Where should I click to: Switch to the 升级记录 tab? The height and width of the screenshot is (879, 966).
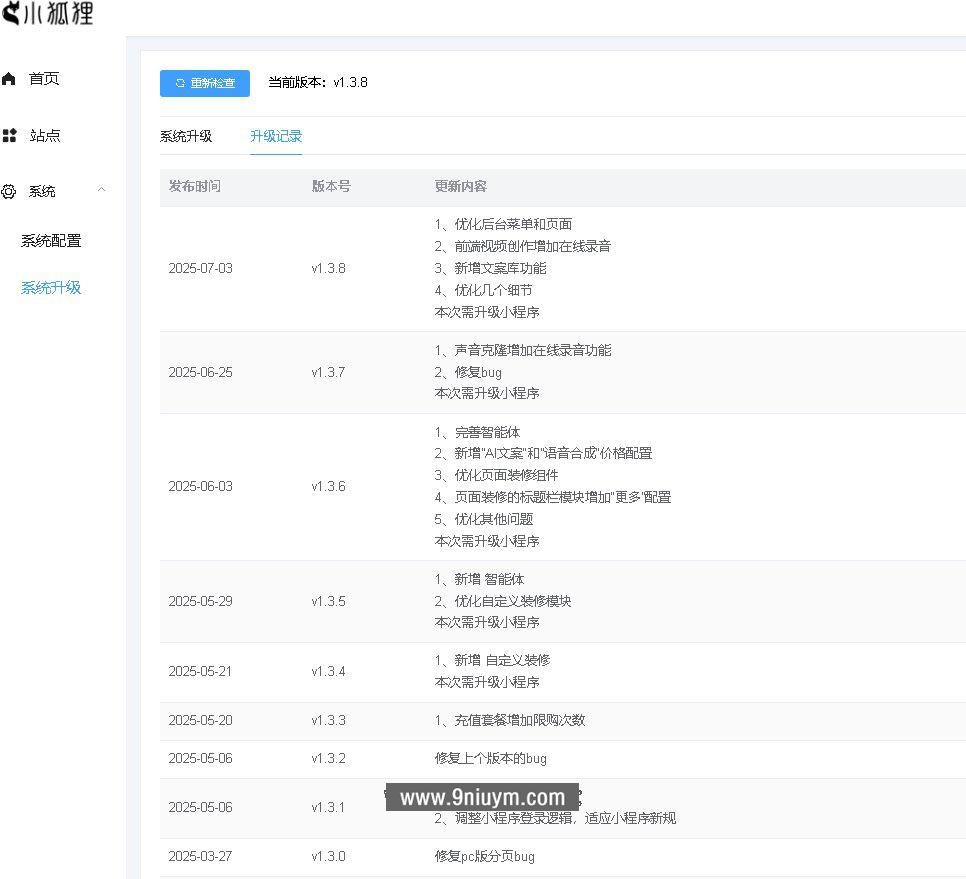(276, 136)
